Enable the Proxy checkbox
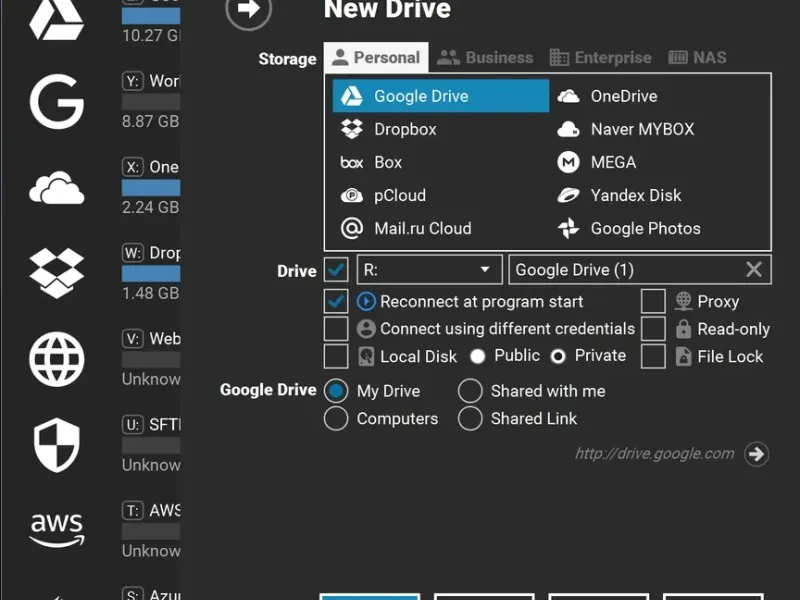Screen dimensions: 800x600 tap(653, 302)
